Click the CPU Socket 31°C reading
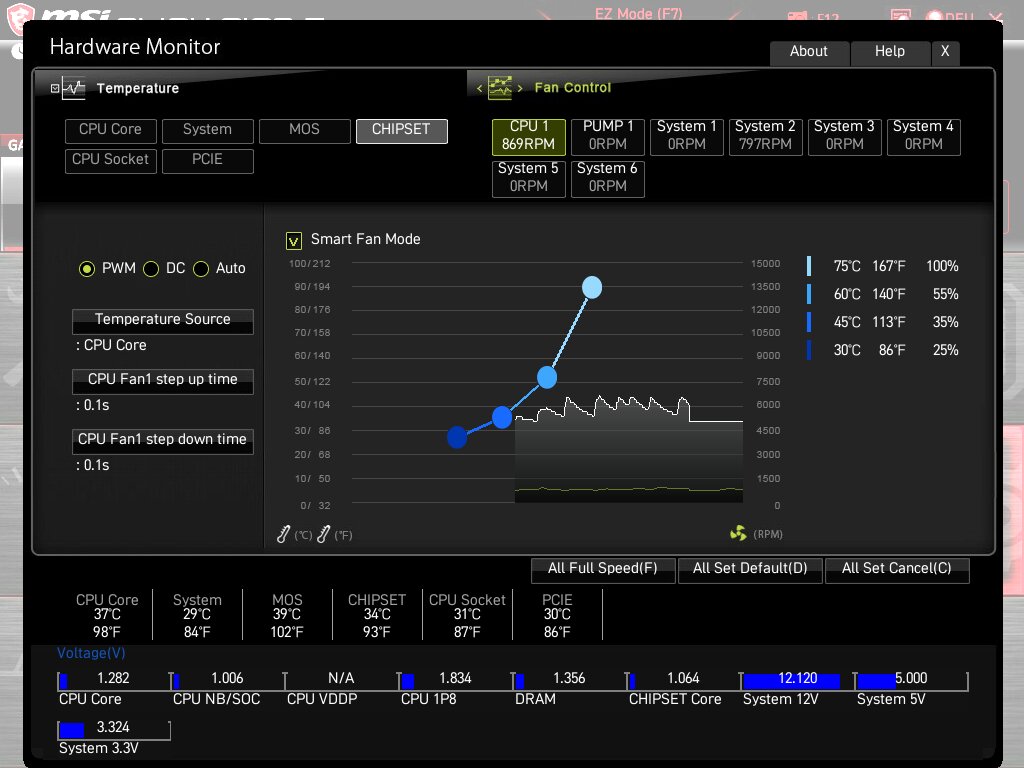The height and width of the screenshot is (768, 1024). pyautogui.click(x=467, y=615)
